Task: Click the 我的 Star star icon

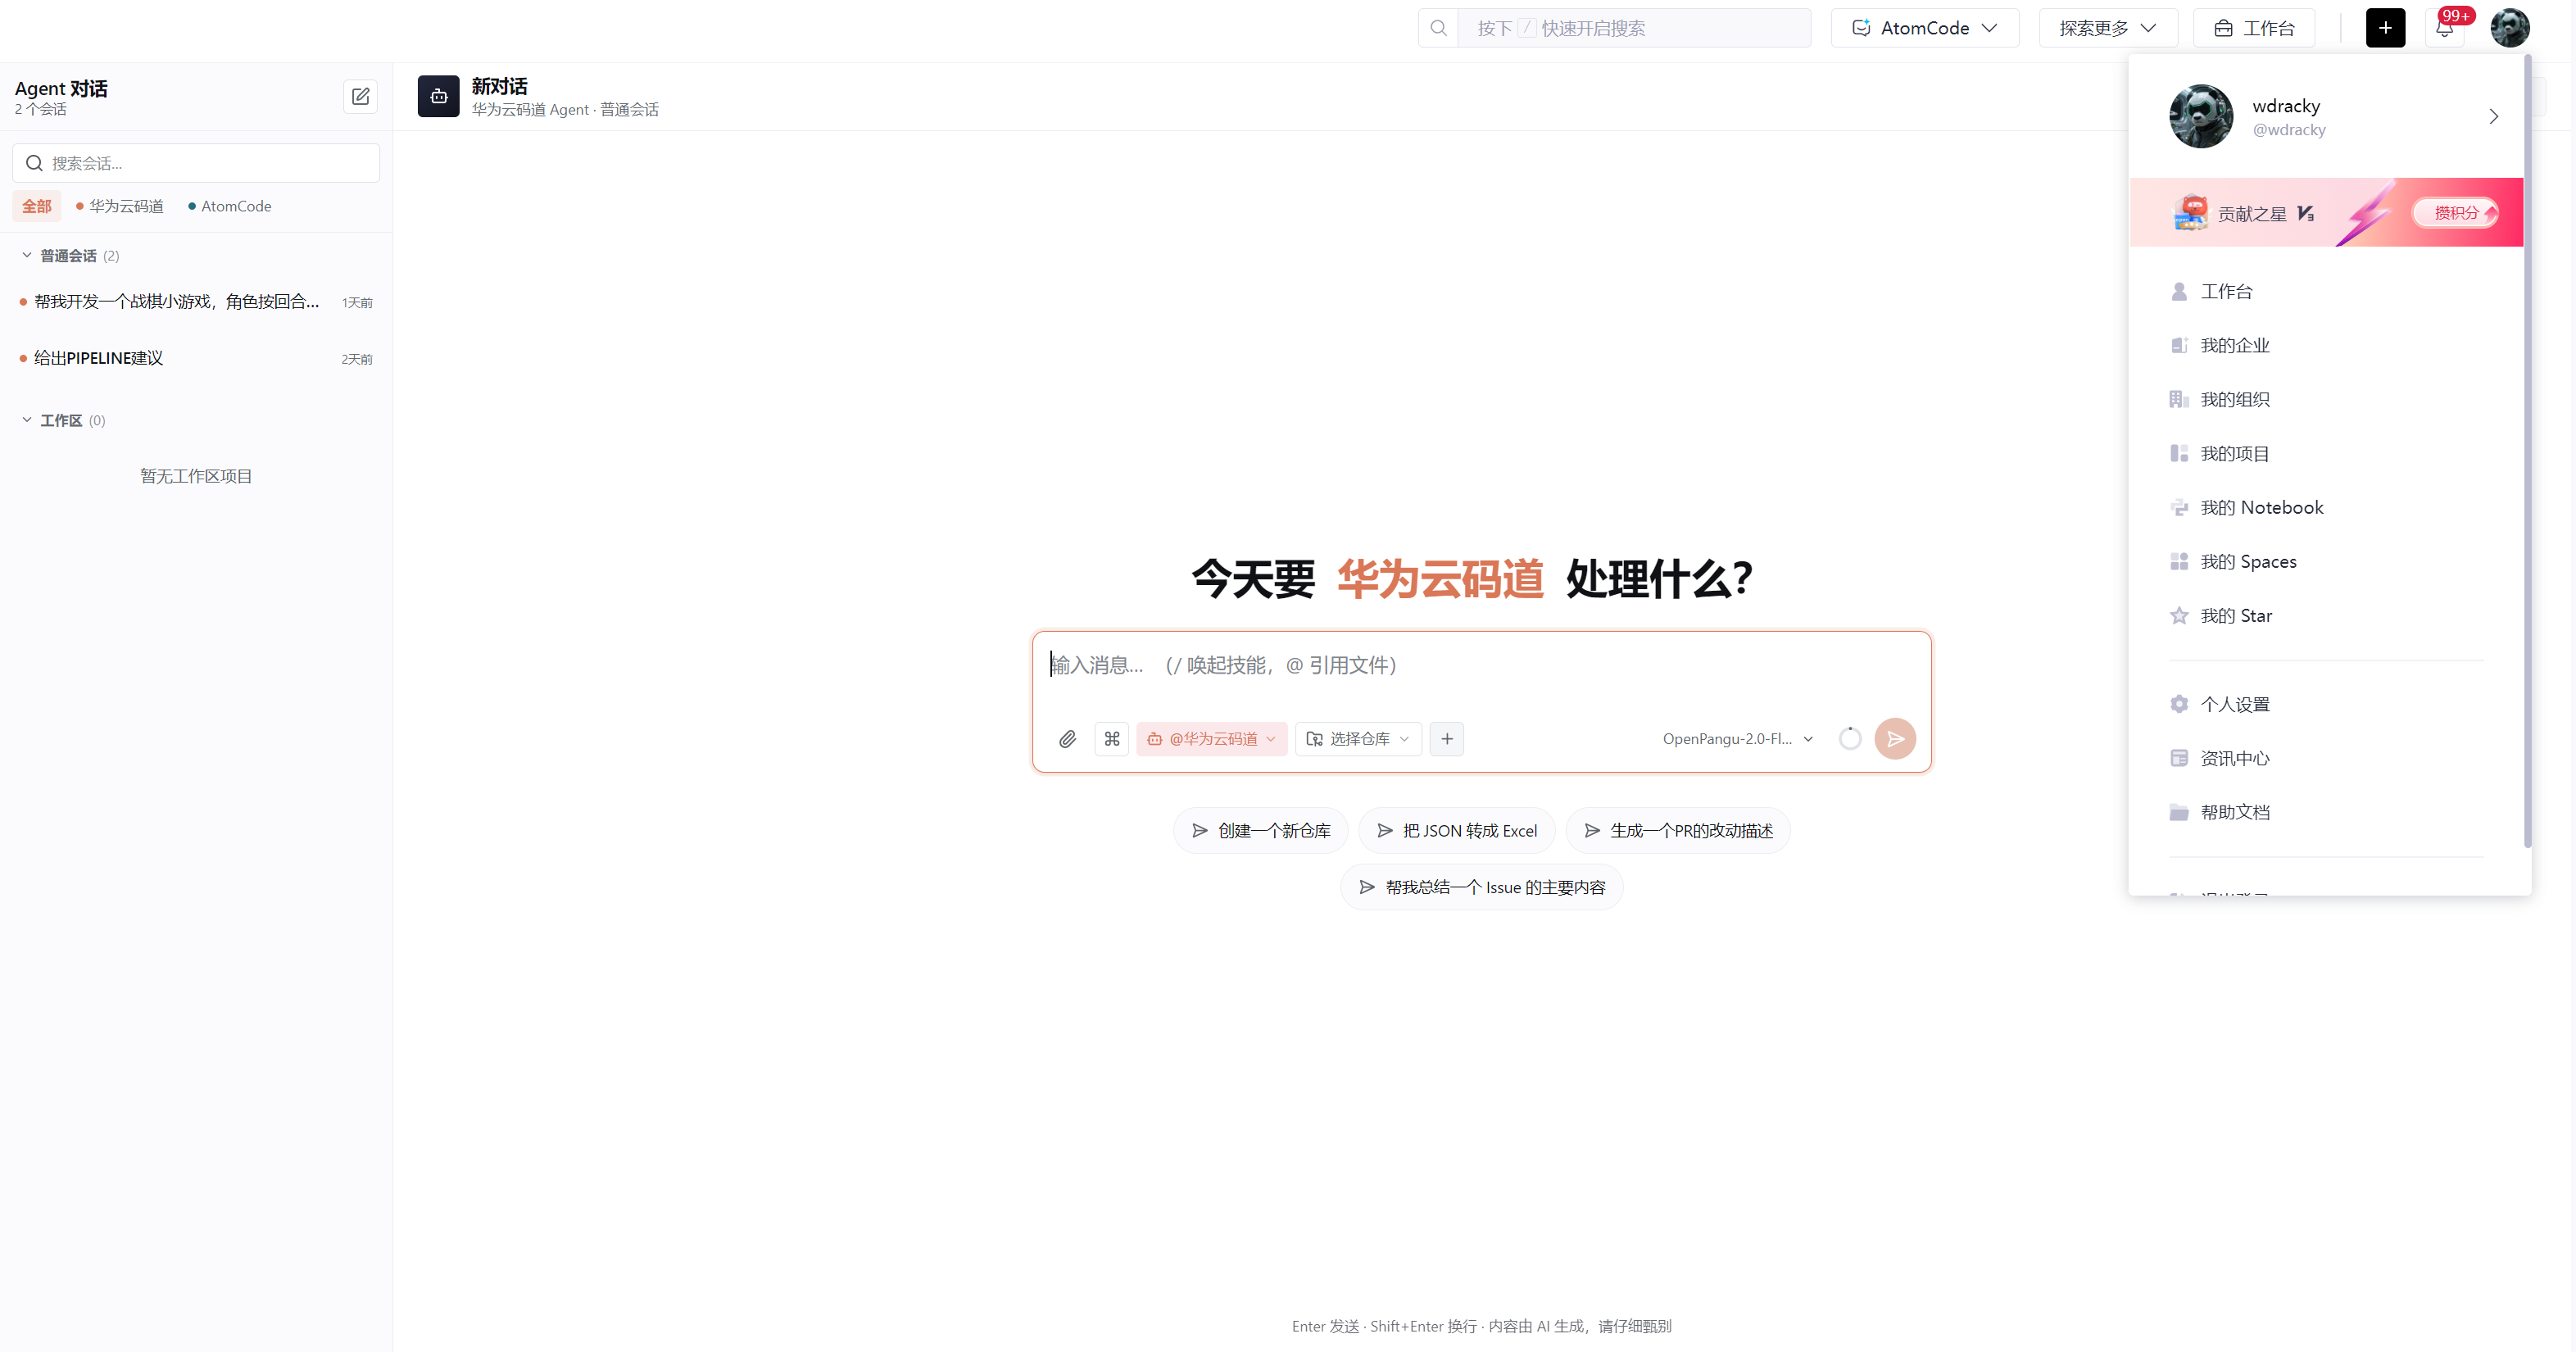Action: point(2178,615)
